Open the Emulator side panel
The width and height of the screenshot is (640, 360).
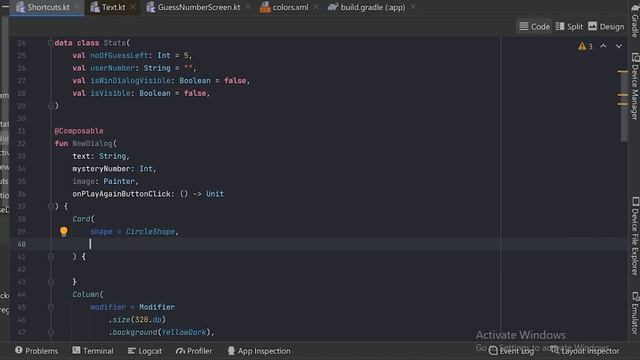635,313
